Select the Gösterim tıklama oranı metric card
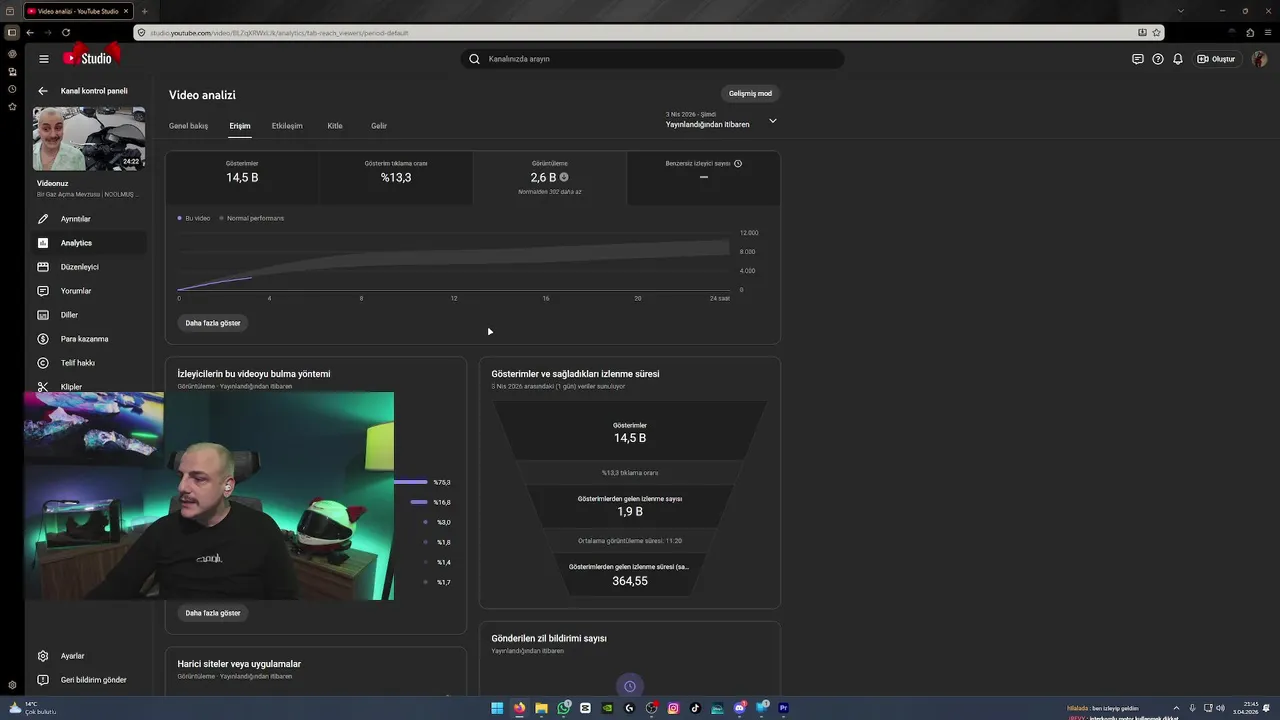The image size is (1280, 720). [396, 178]
